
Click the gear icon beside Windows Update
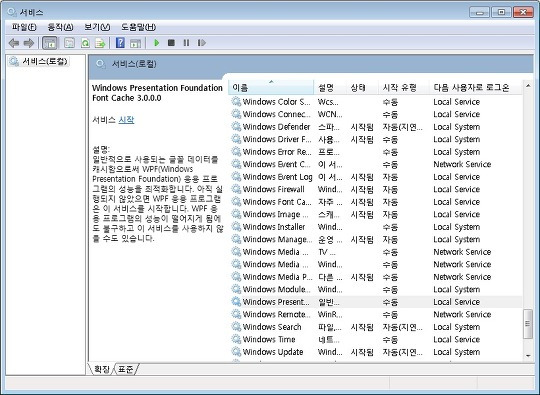pyautogui.click(x=236, y=352)
